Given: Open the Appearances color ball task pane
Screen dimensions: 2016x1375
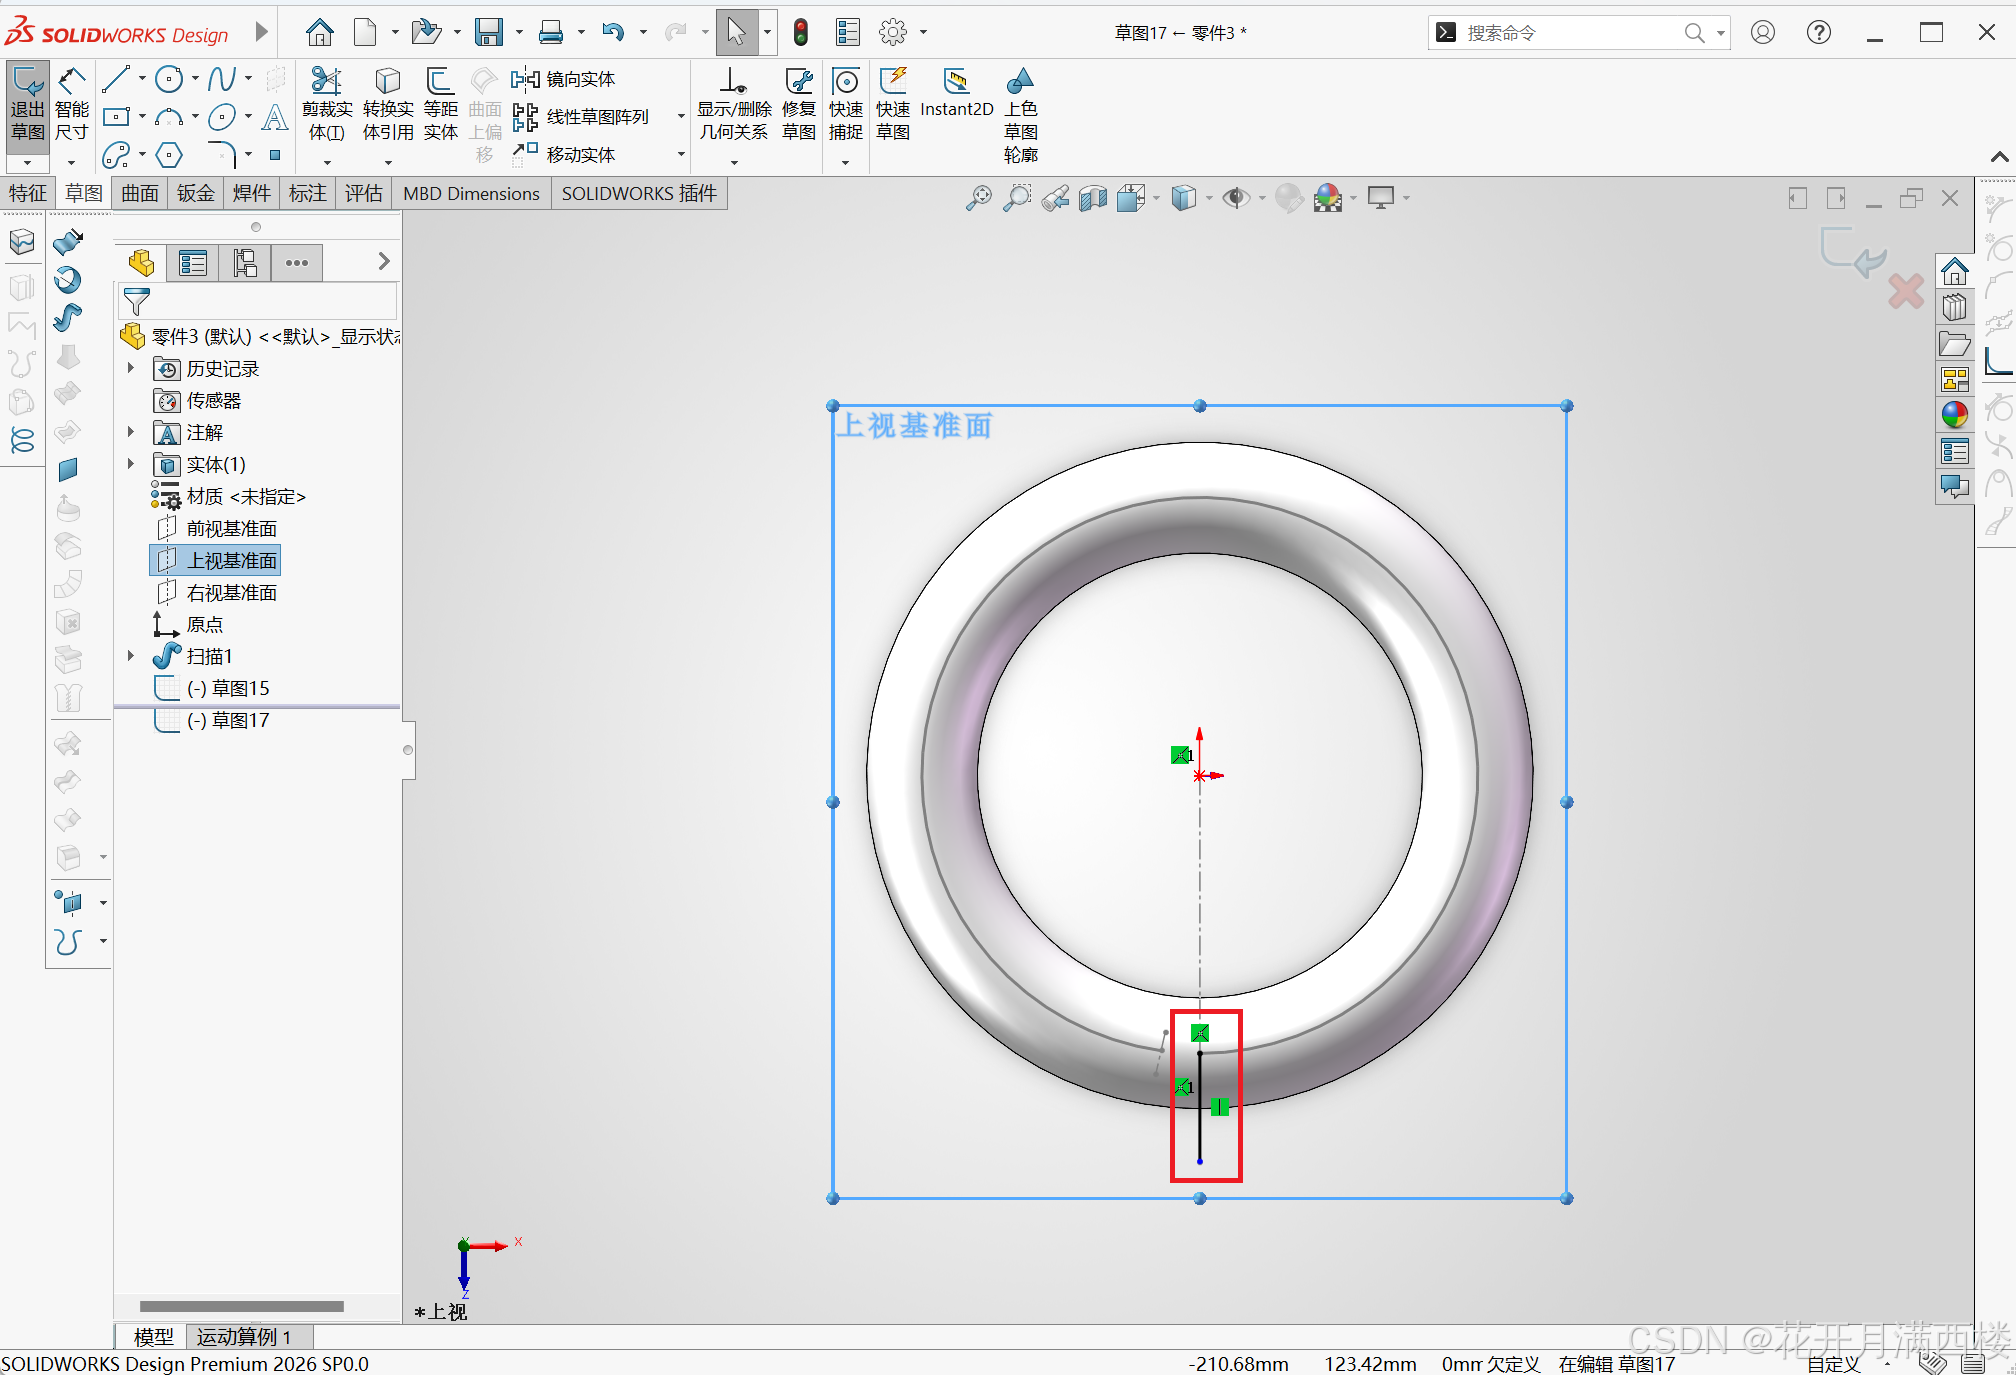Looking at the screenshot, I should click(1954, 414).
